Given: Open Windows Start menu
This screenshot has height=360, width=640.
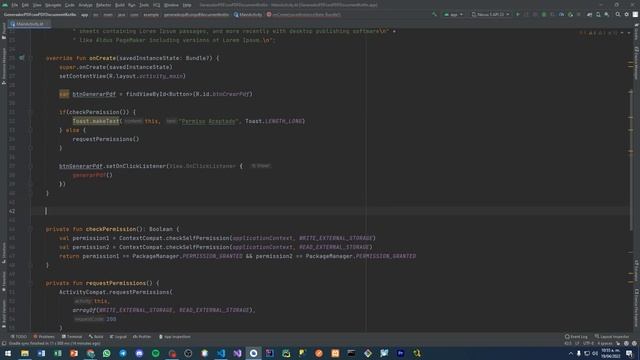Looking at the screenshot, I should 8,353.
